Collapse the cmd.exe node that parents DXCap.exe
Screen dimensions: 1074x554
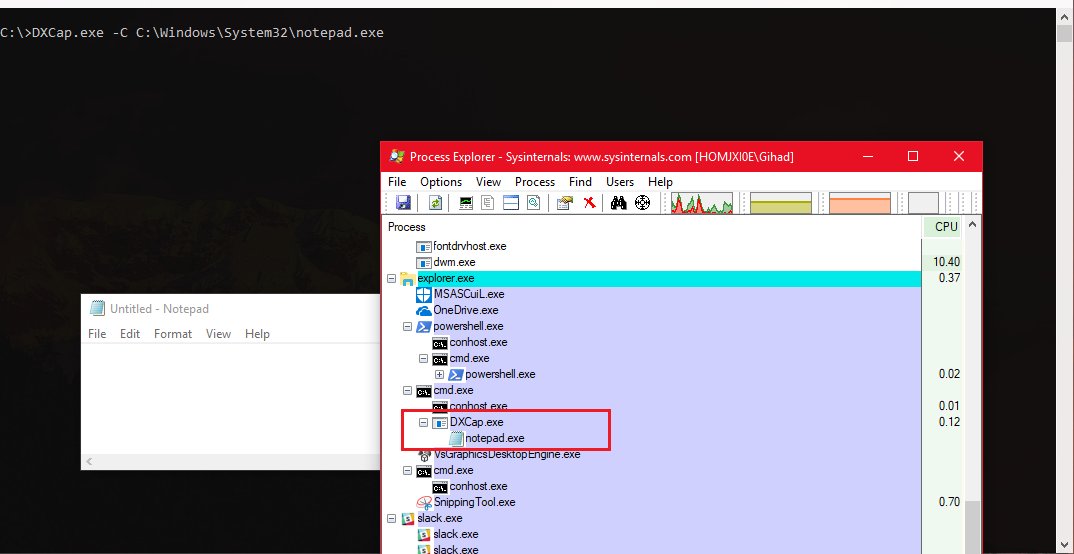(408, 391)
